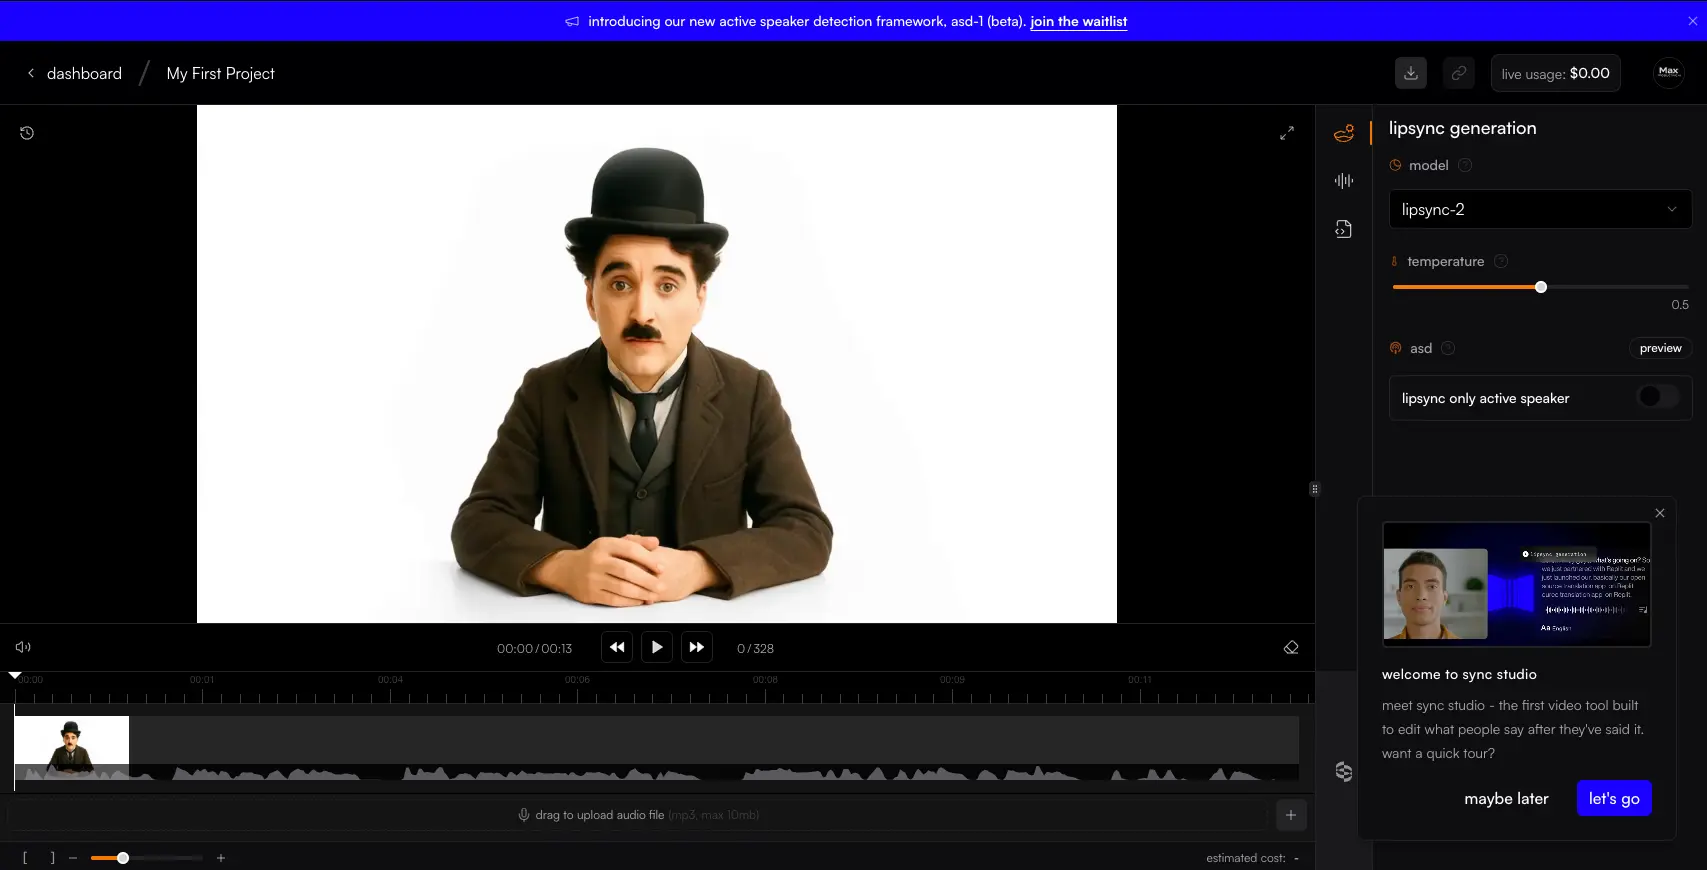This screenshot has width=1707, height=870.
Task: Click the 00:06 timeline ruler mark
Action: (x=577, y=680)
